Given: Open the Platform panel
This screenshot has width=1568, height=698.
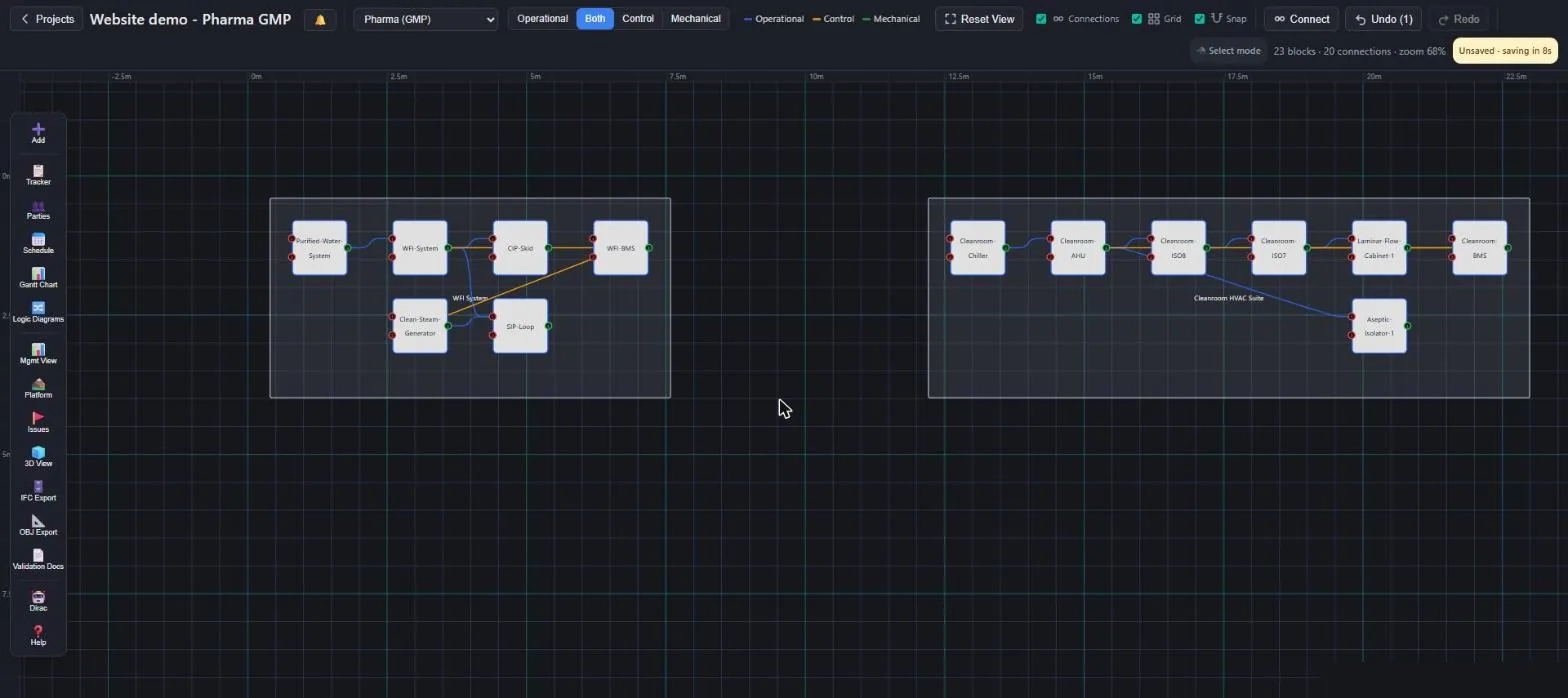Looking at the screenshot, I should pyautogui.click(x=38, y=388).
